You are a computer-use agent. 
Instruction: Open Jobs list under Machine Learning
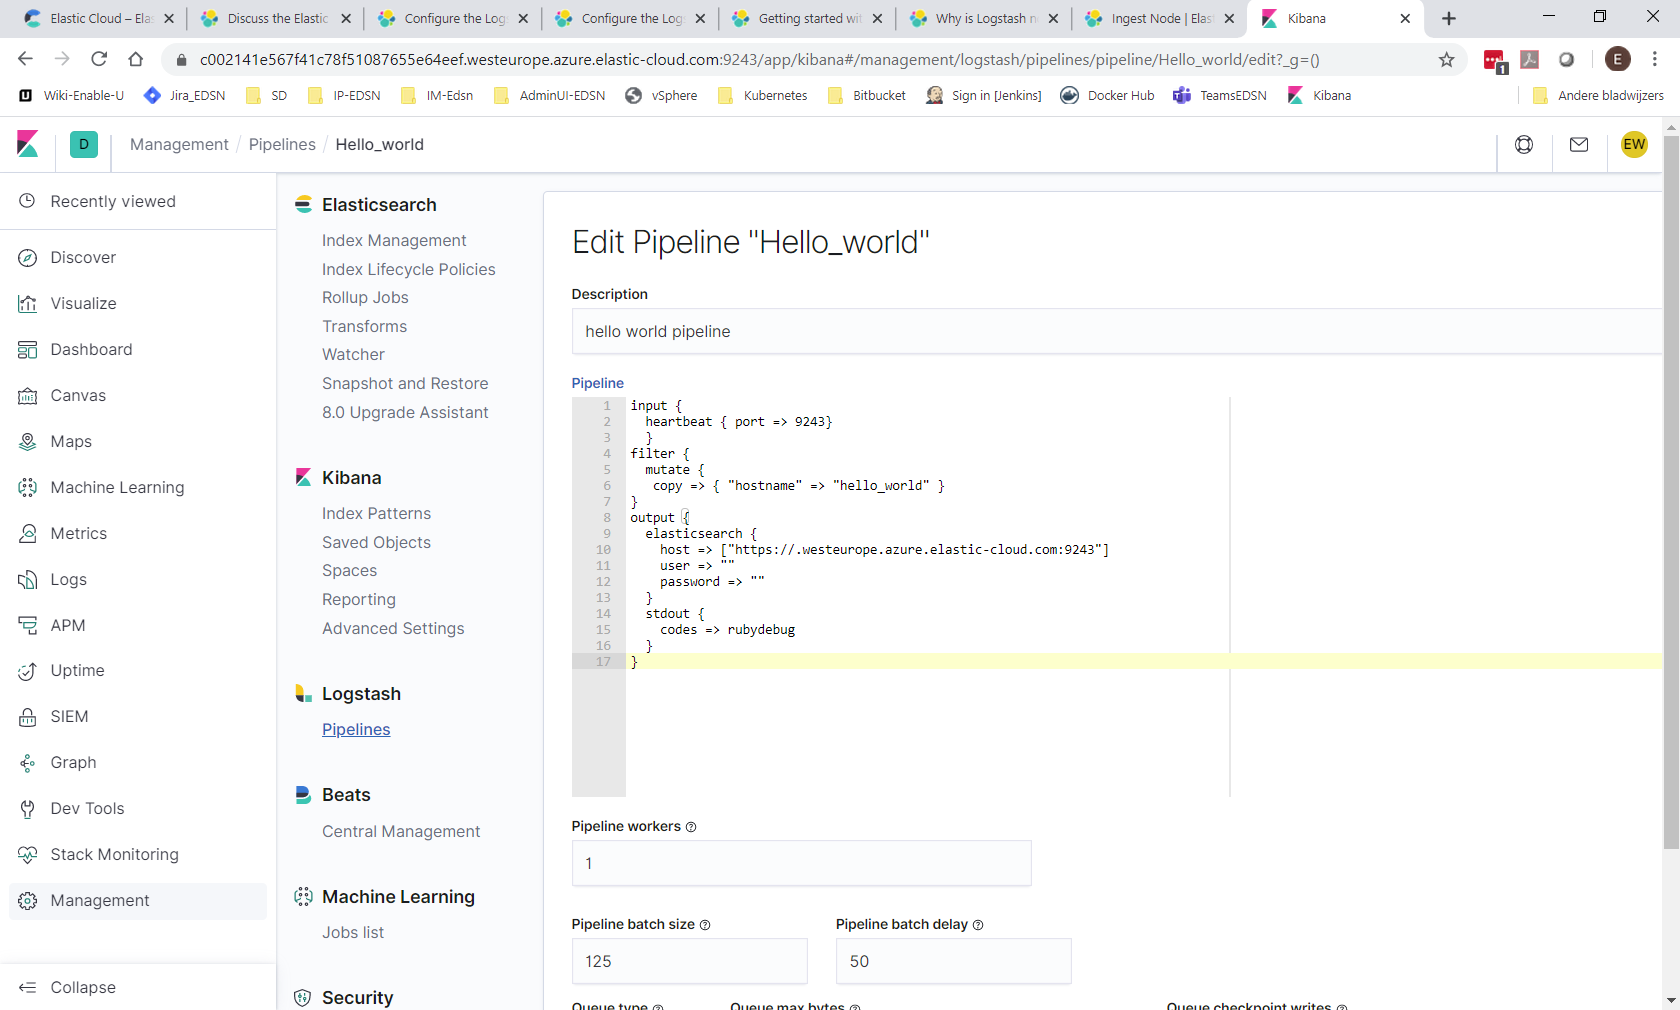coord(353,933)
